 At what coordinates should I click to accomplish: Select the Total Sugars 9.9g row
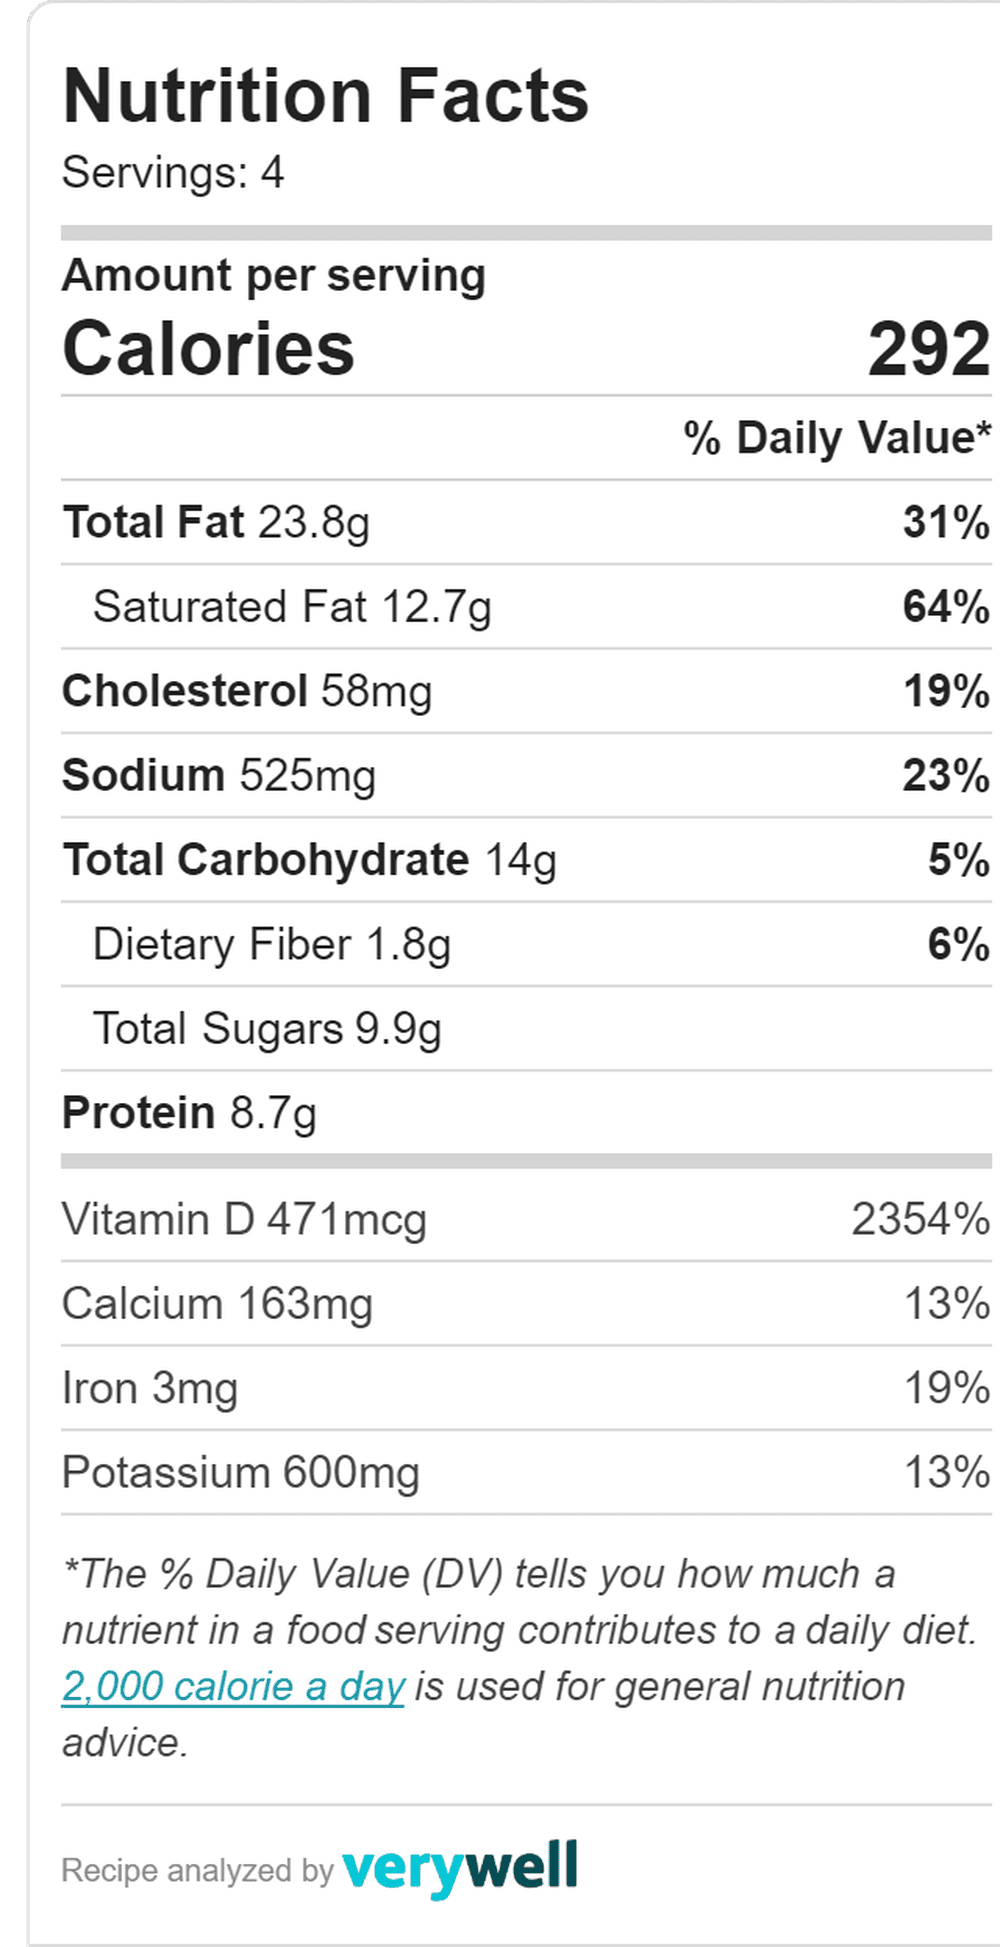coord(526,1029)
